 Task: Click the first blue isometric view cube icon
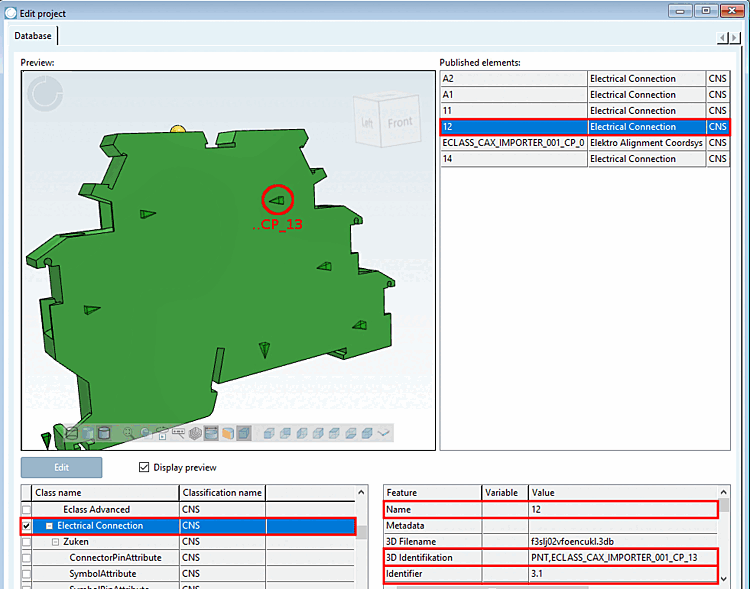269,433
